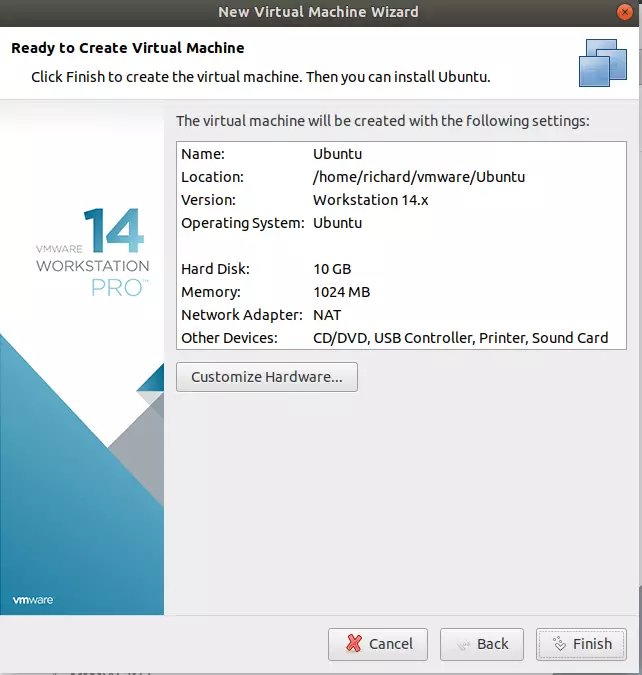Click the vmware logo in the bottom-left banner

click(x=33, y=600)
